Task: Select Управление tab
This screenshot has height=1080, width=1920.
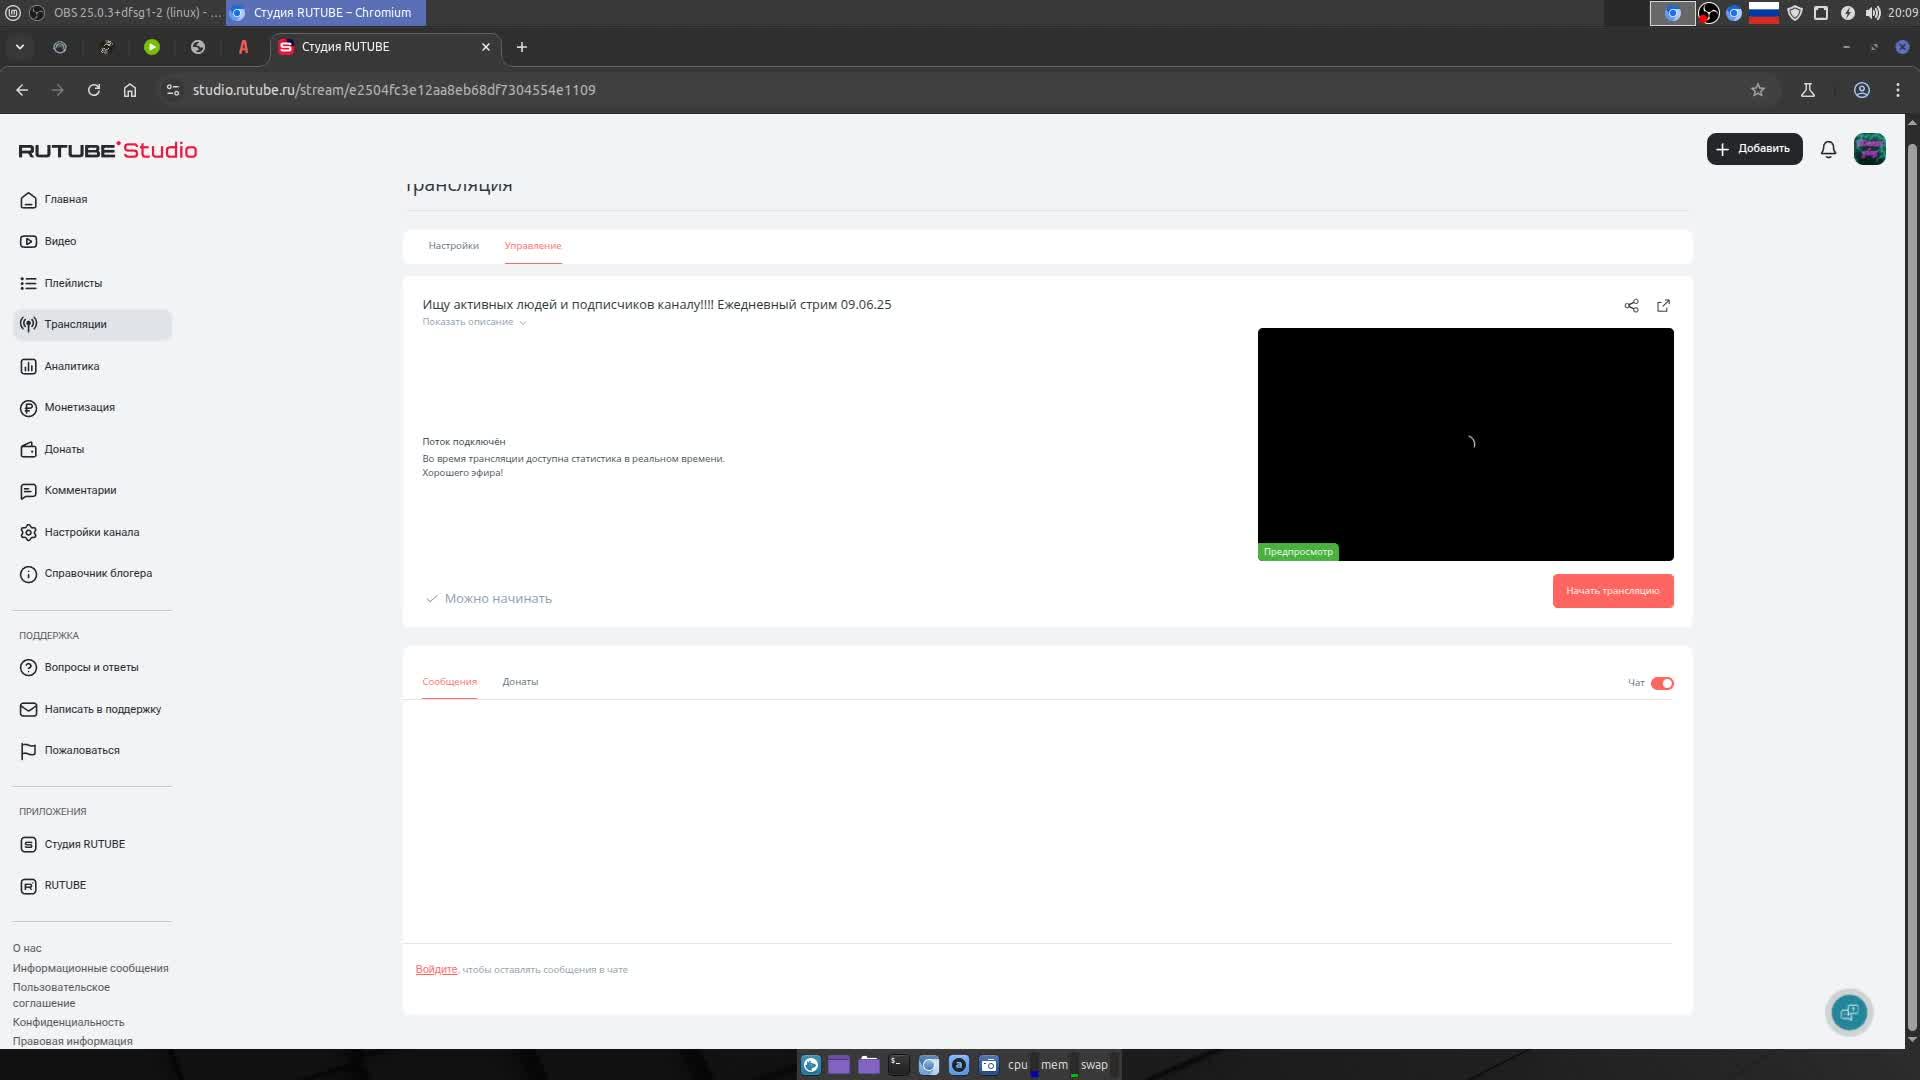Action: (532, 246)
